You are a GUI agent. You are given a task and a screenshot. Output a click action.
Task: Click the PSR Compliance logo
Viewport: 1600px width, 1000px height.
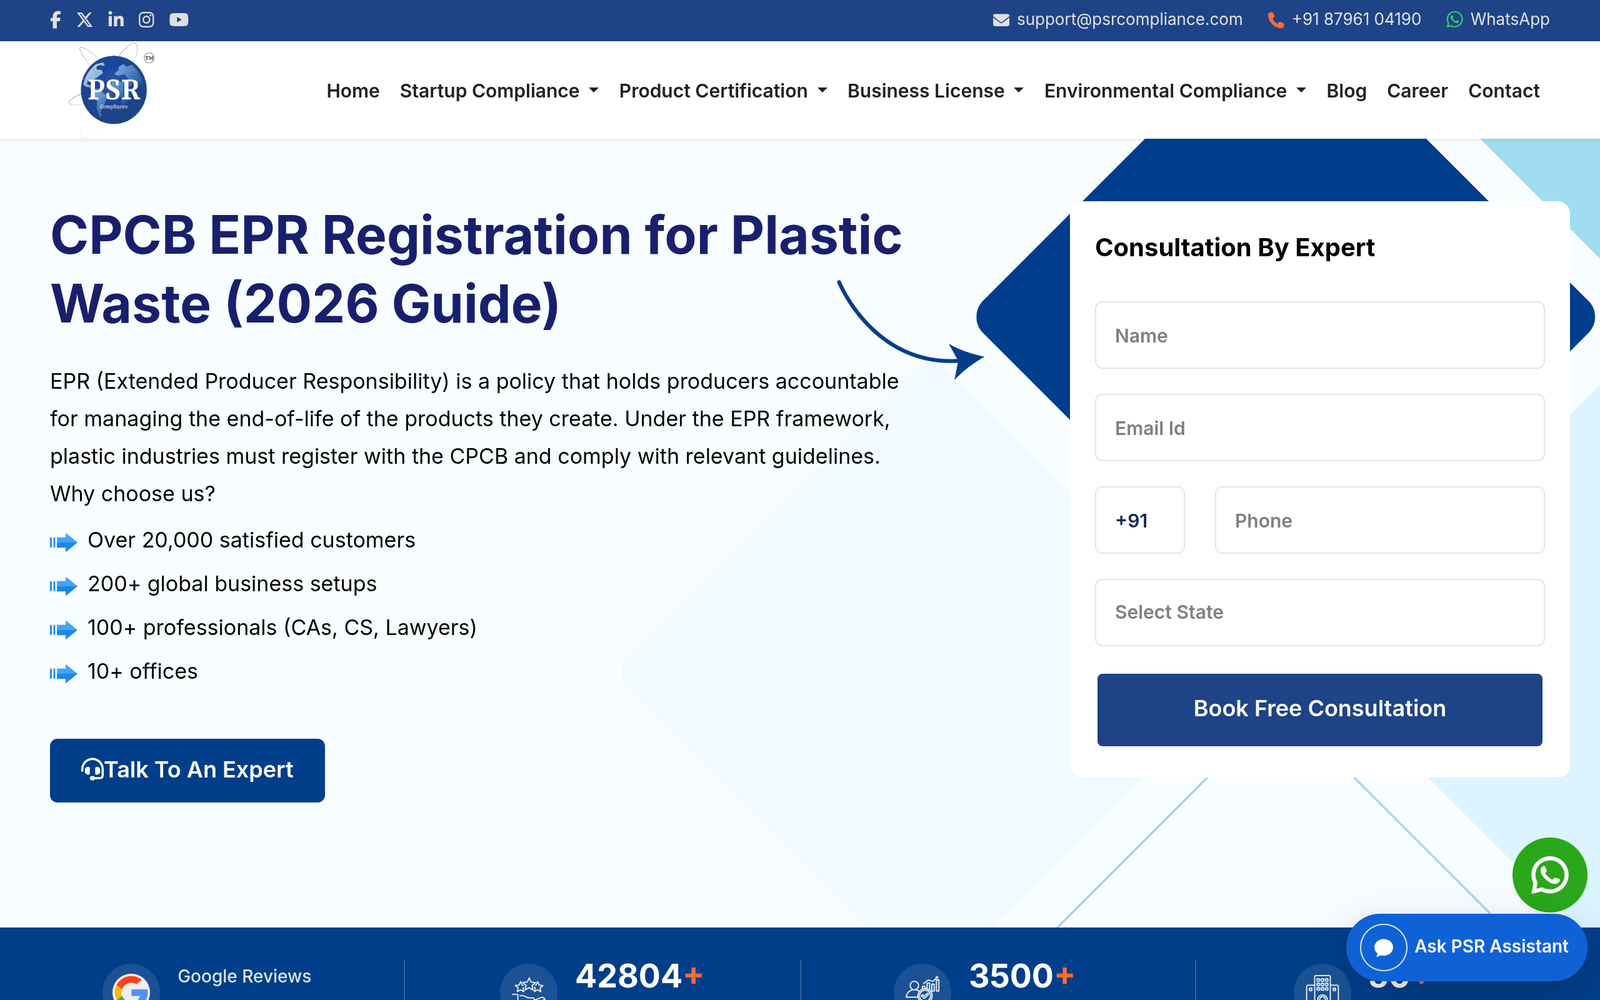pyautogui.click(x=113, y=88)
